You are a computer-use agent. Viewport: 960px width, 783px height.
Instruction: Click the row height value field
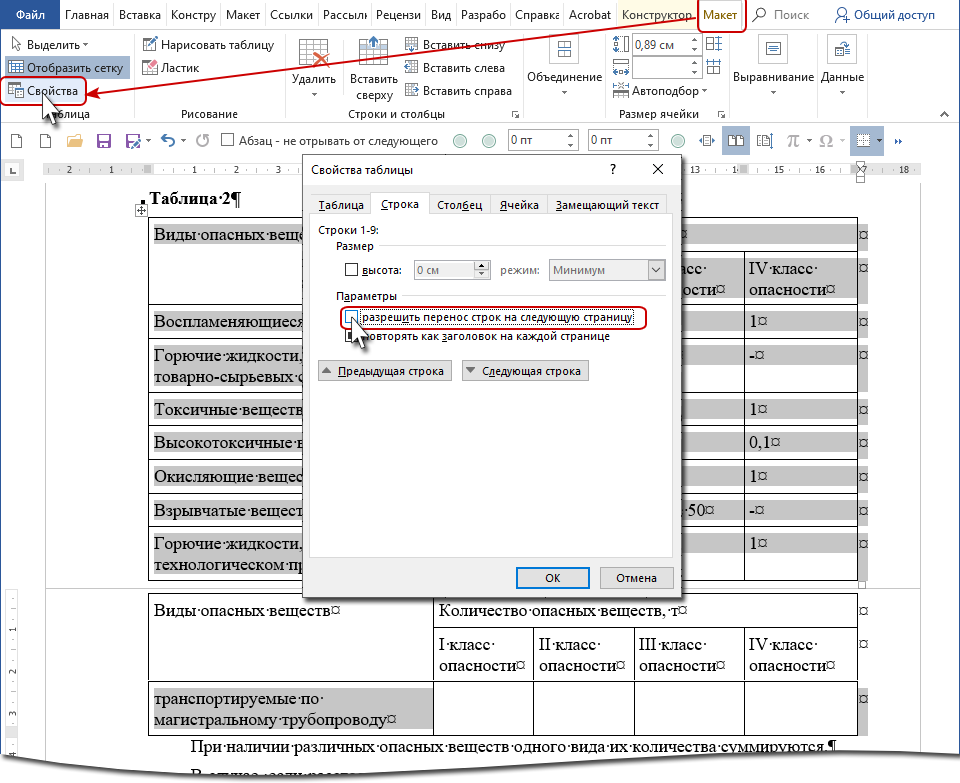click(x=444, y=270)
